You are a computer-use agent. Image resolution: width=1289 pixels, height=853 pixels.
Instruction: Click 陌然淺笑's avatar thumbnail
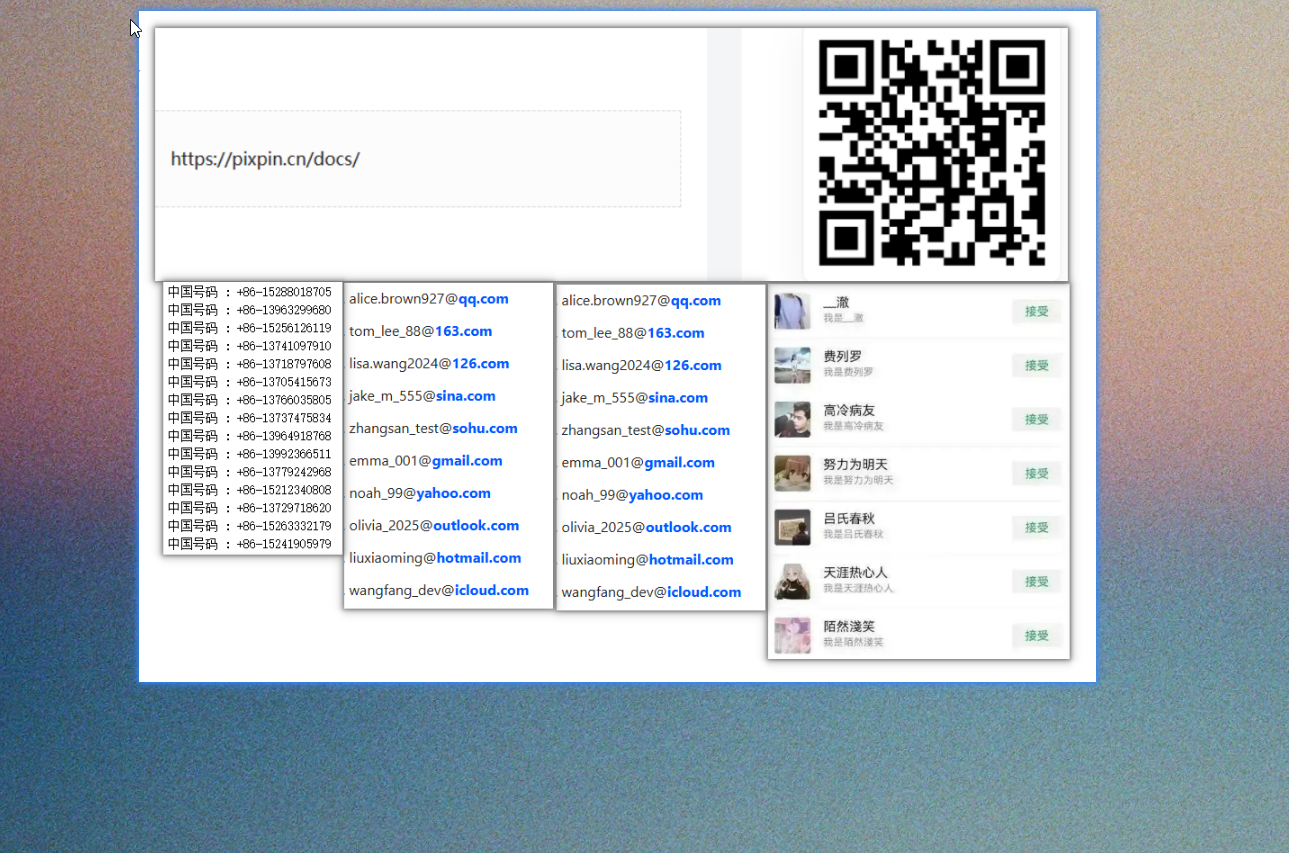[792, 636]
